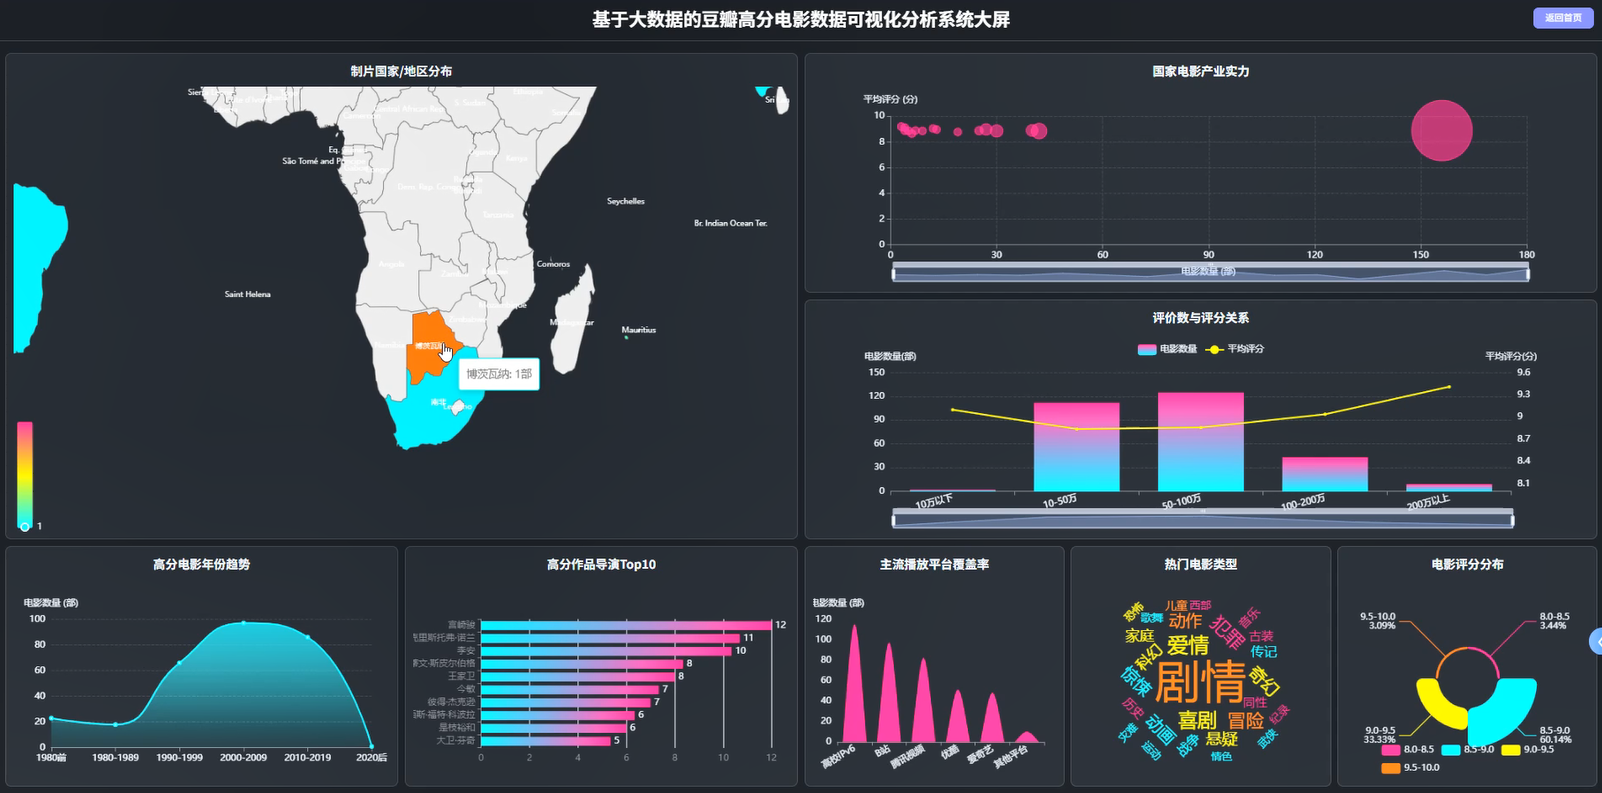Click the 国家电影产业实力 panel title
The width and height of the screenshot is (1602, 793).
click(x=1200, y=71)
